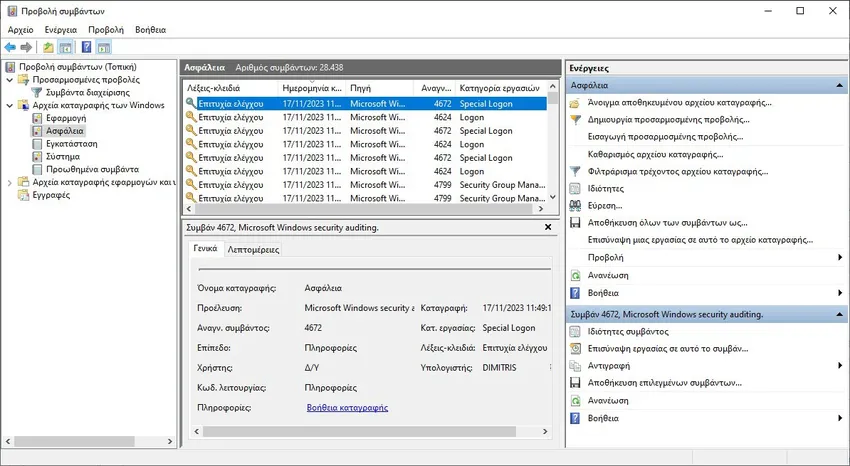This screenshot has height=466, width=850.
Task: Click the lower Ανανέωση refresh icon
Action: pos(575,401)
